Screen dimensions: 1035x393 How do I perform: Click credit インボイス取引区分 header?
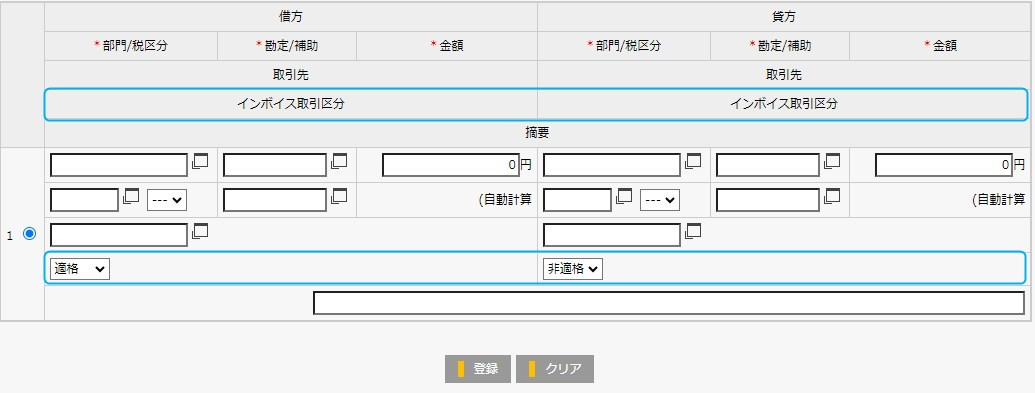point(784,104)
